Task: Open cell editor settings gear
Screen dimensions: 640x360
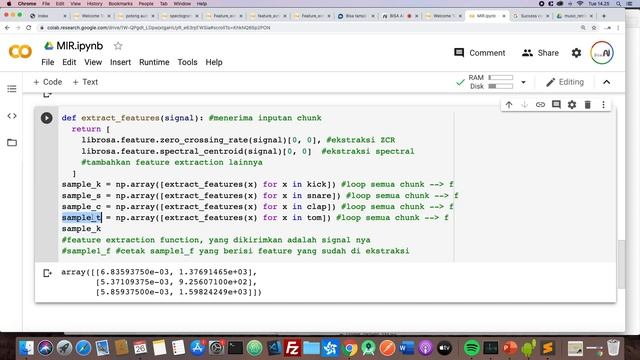Action: (x=572, y=105)
